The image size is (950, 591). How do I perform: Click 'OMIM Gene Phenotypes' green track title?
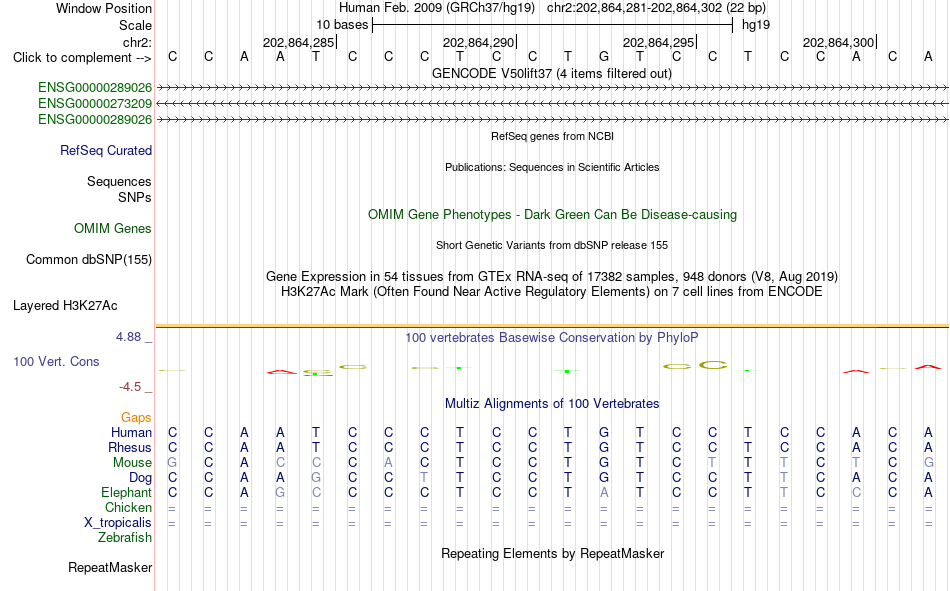[x=552, y=215]
